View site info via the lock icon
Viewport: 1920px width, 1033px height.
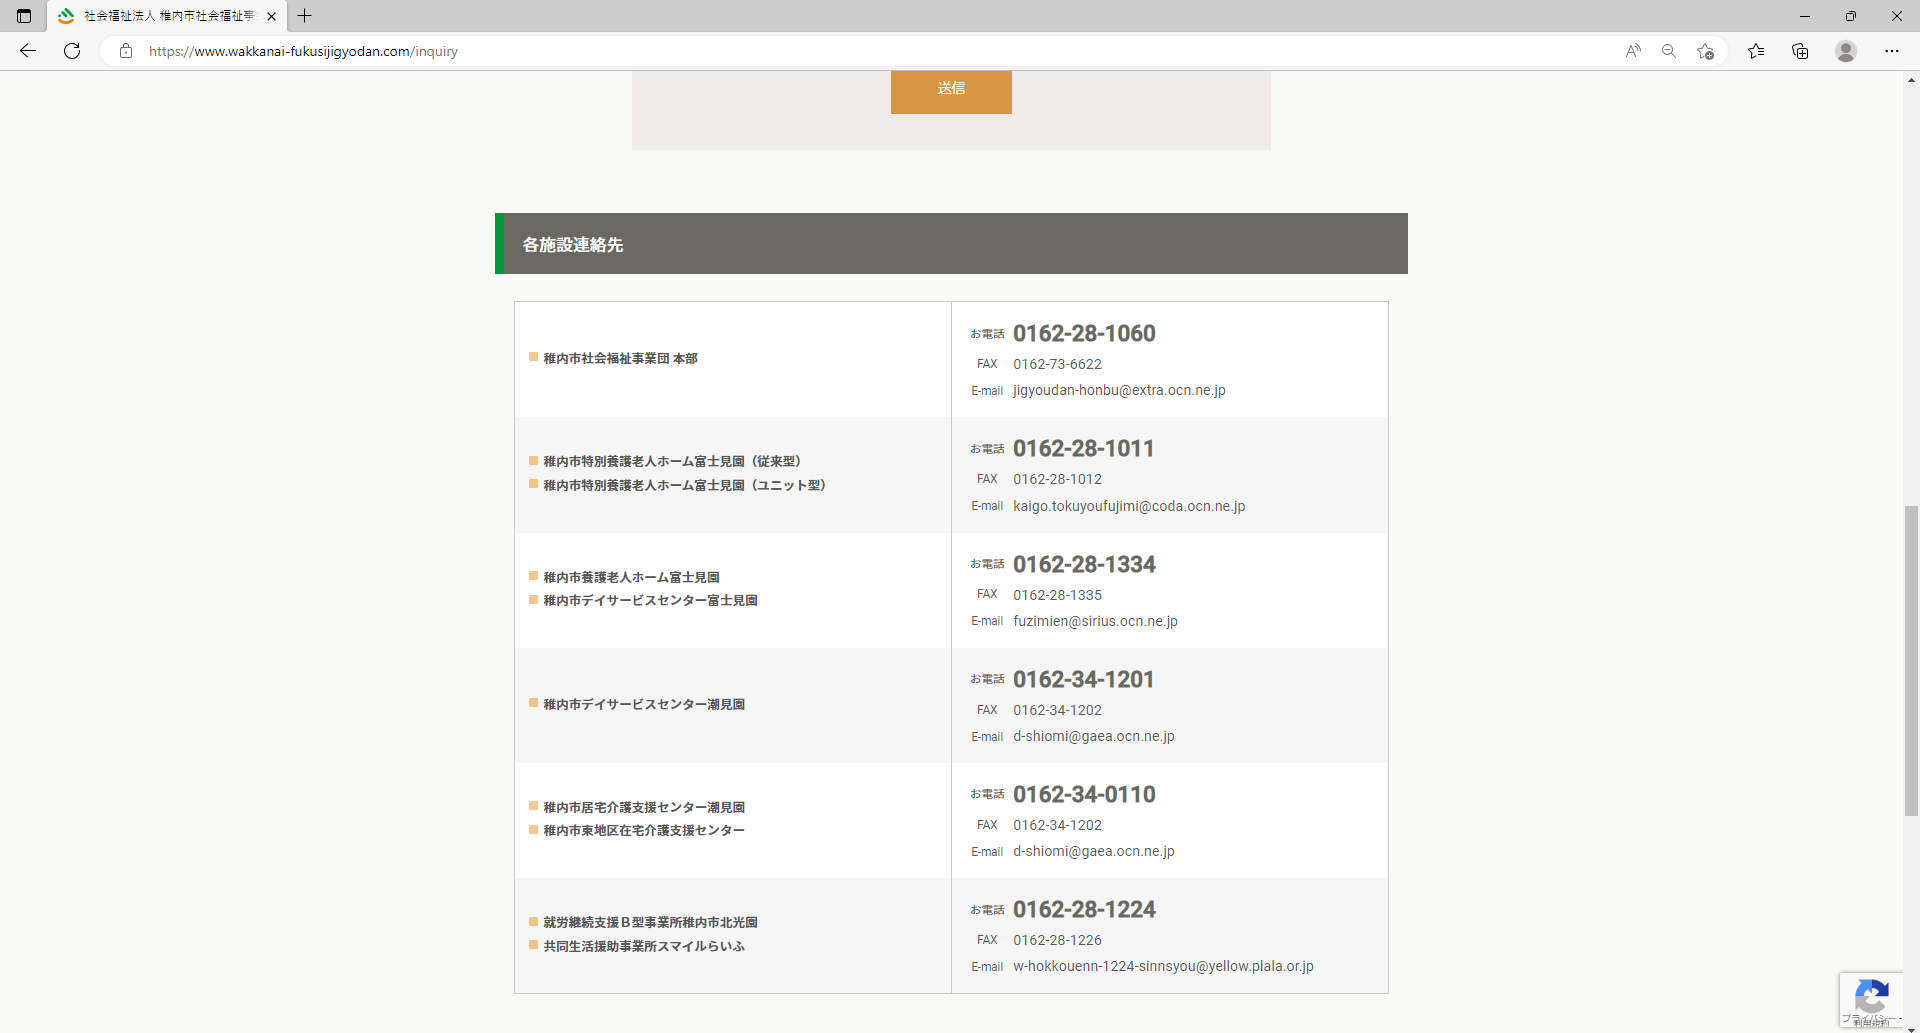click(126, 51)
